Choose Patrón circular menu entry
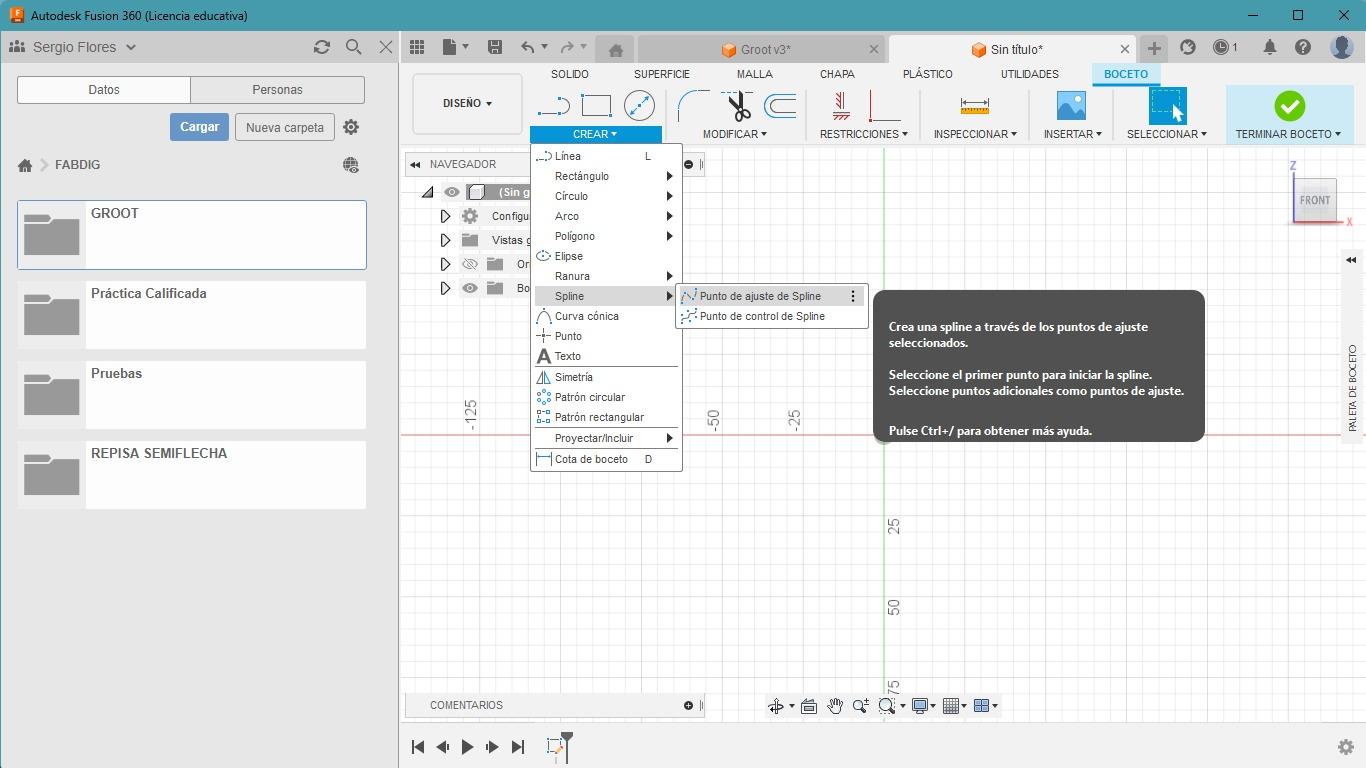Image resolution: width=1366 pixels, height=768 pixels. pos(606,397)
